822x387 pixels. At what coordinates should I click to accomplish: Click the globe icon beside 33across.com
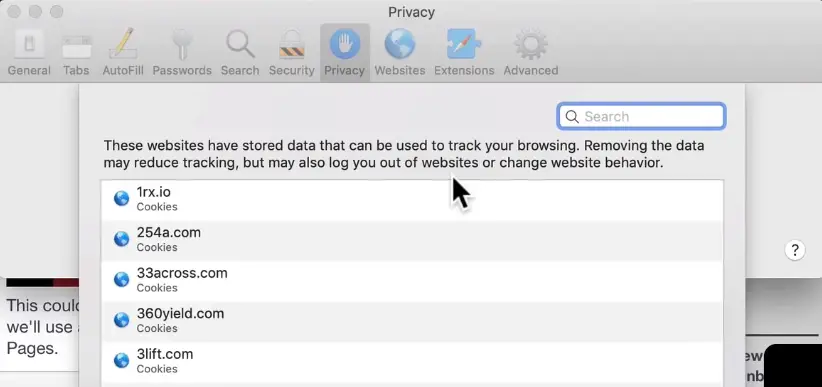click(121, 280)
